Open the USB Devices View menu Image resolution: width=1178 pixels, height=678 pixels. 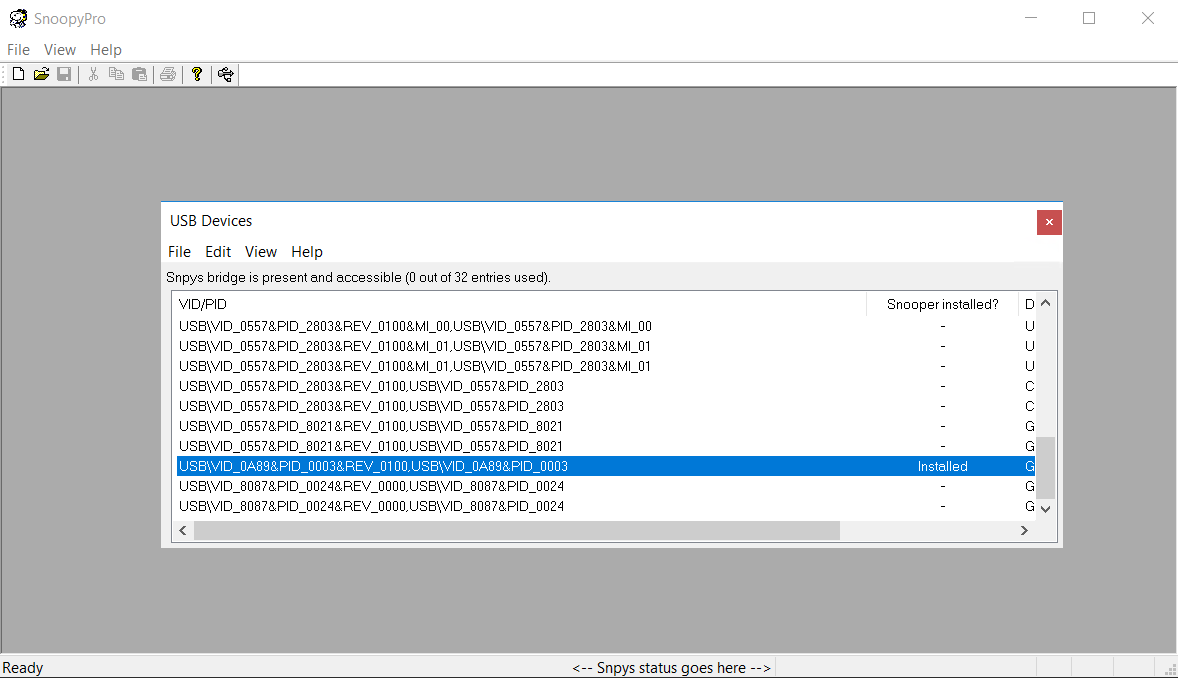pyautogui.click(x=261, y=252)
